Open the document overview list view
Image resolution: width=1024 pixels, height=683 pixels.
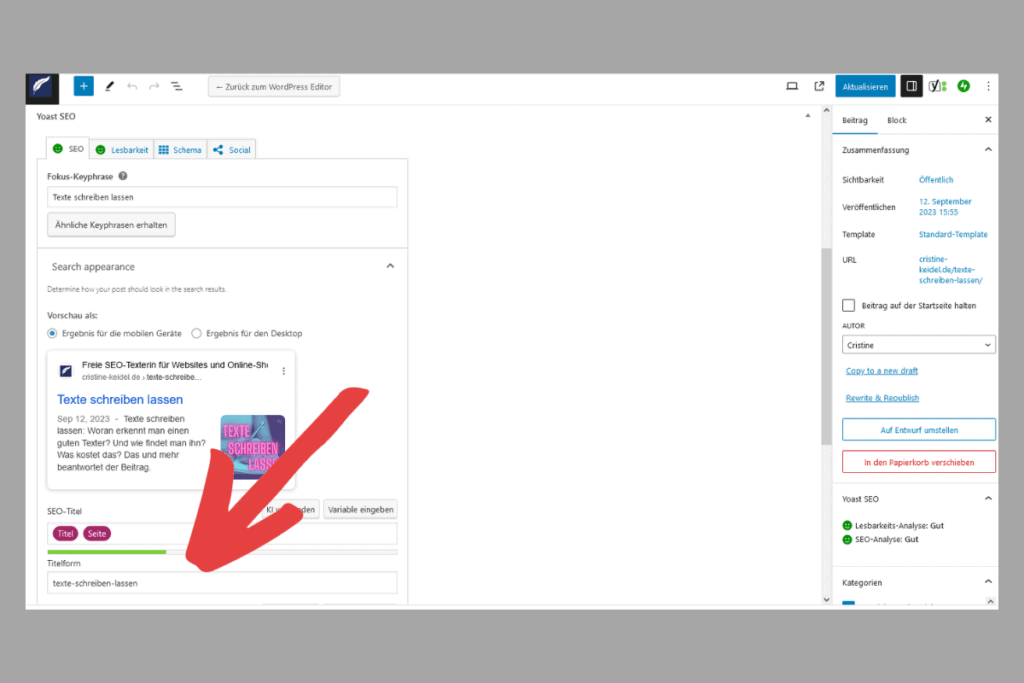[x=176, y=86]
